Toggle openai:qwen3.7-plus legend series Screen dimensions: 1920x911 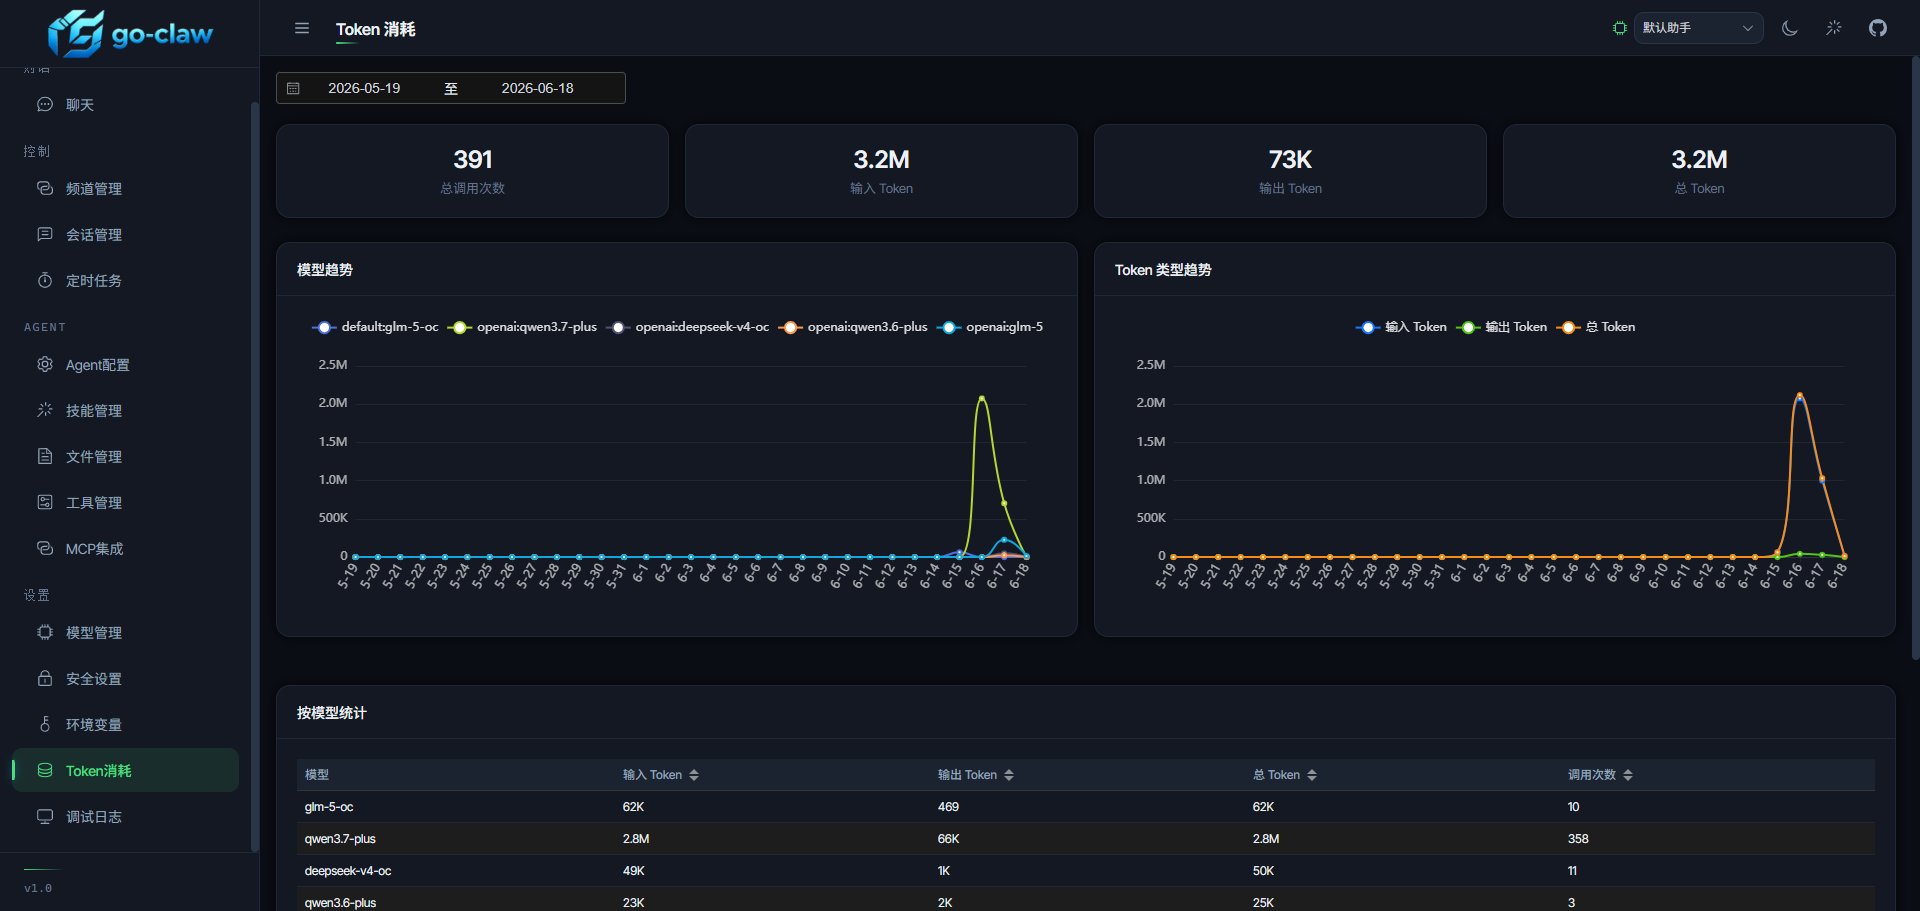click(x=522, y=327)
